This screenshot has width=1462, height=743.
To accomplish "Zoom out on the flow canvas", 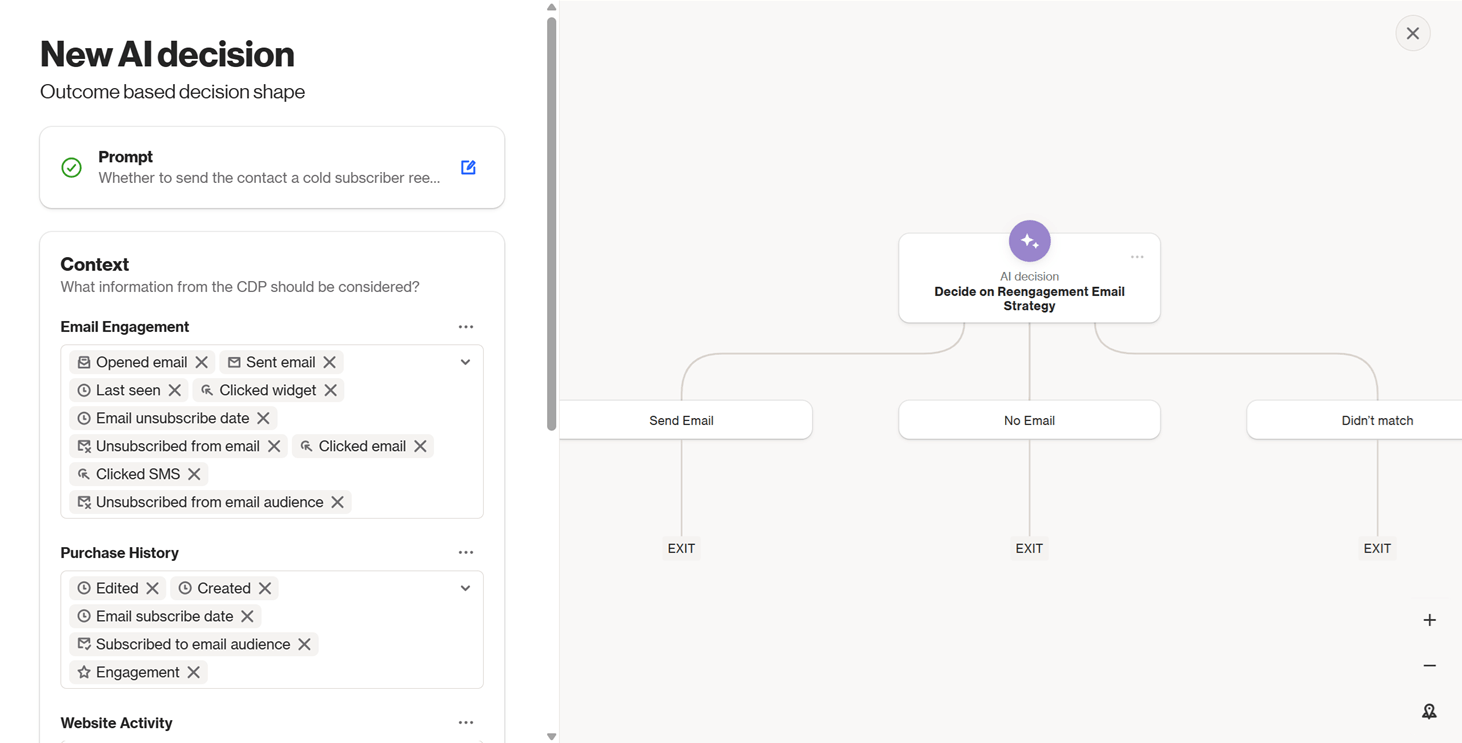I will [x=1430, y=666].
